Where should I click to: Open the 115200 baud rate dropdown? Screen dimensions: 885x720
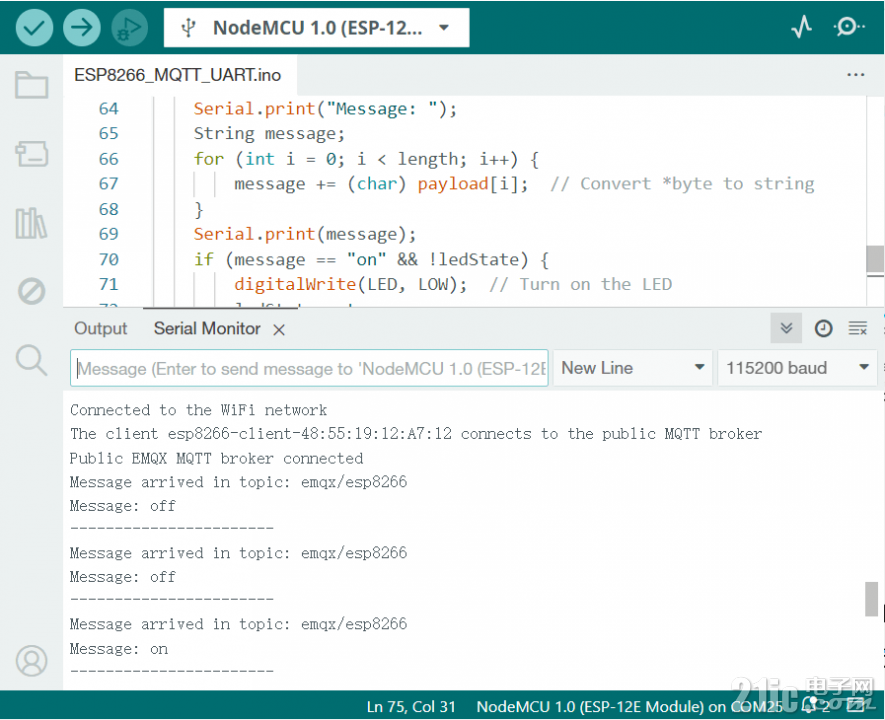797,368
